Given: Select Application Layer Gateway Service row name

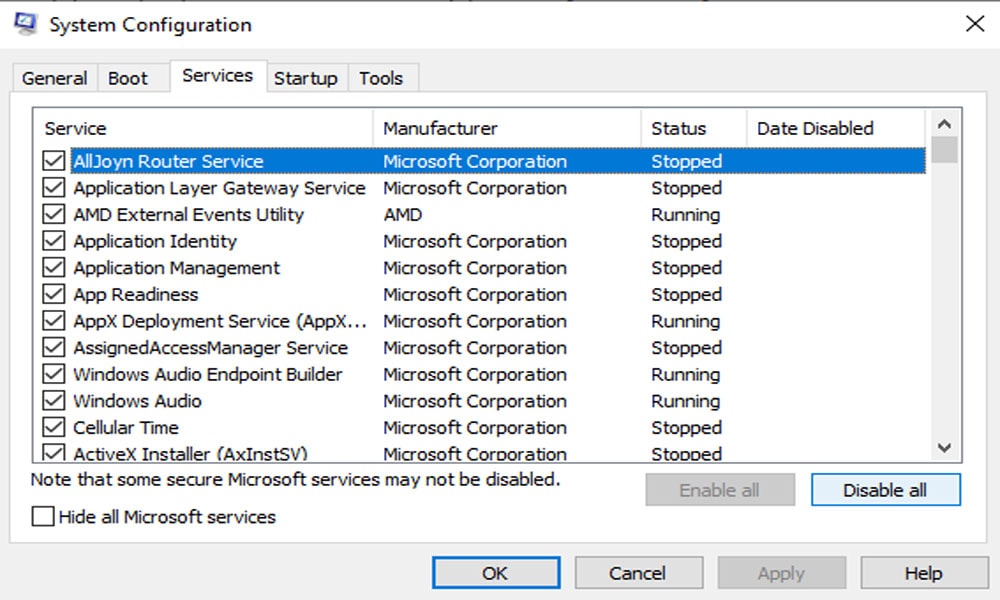Looking at the screenshot, I should click(219, 188).
